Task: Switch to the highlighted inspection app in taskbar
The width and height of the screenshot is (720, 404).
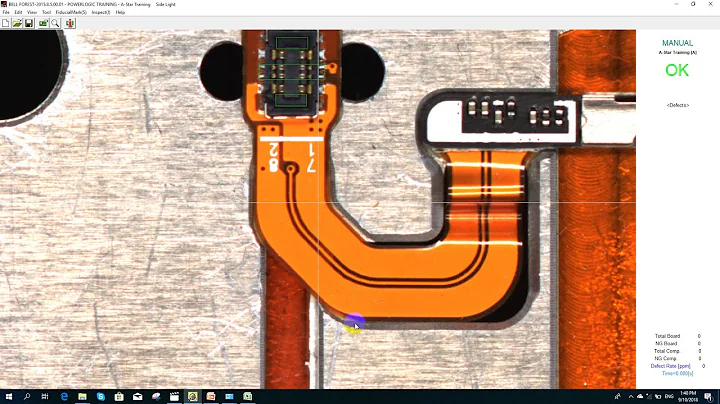Action: point(192,396)
